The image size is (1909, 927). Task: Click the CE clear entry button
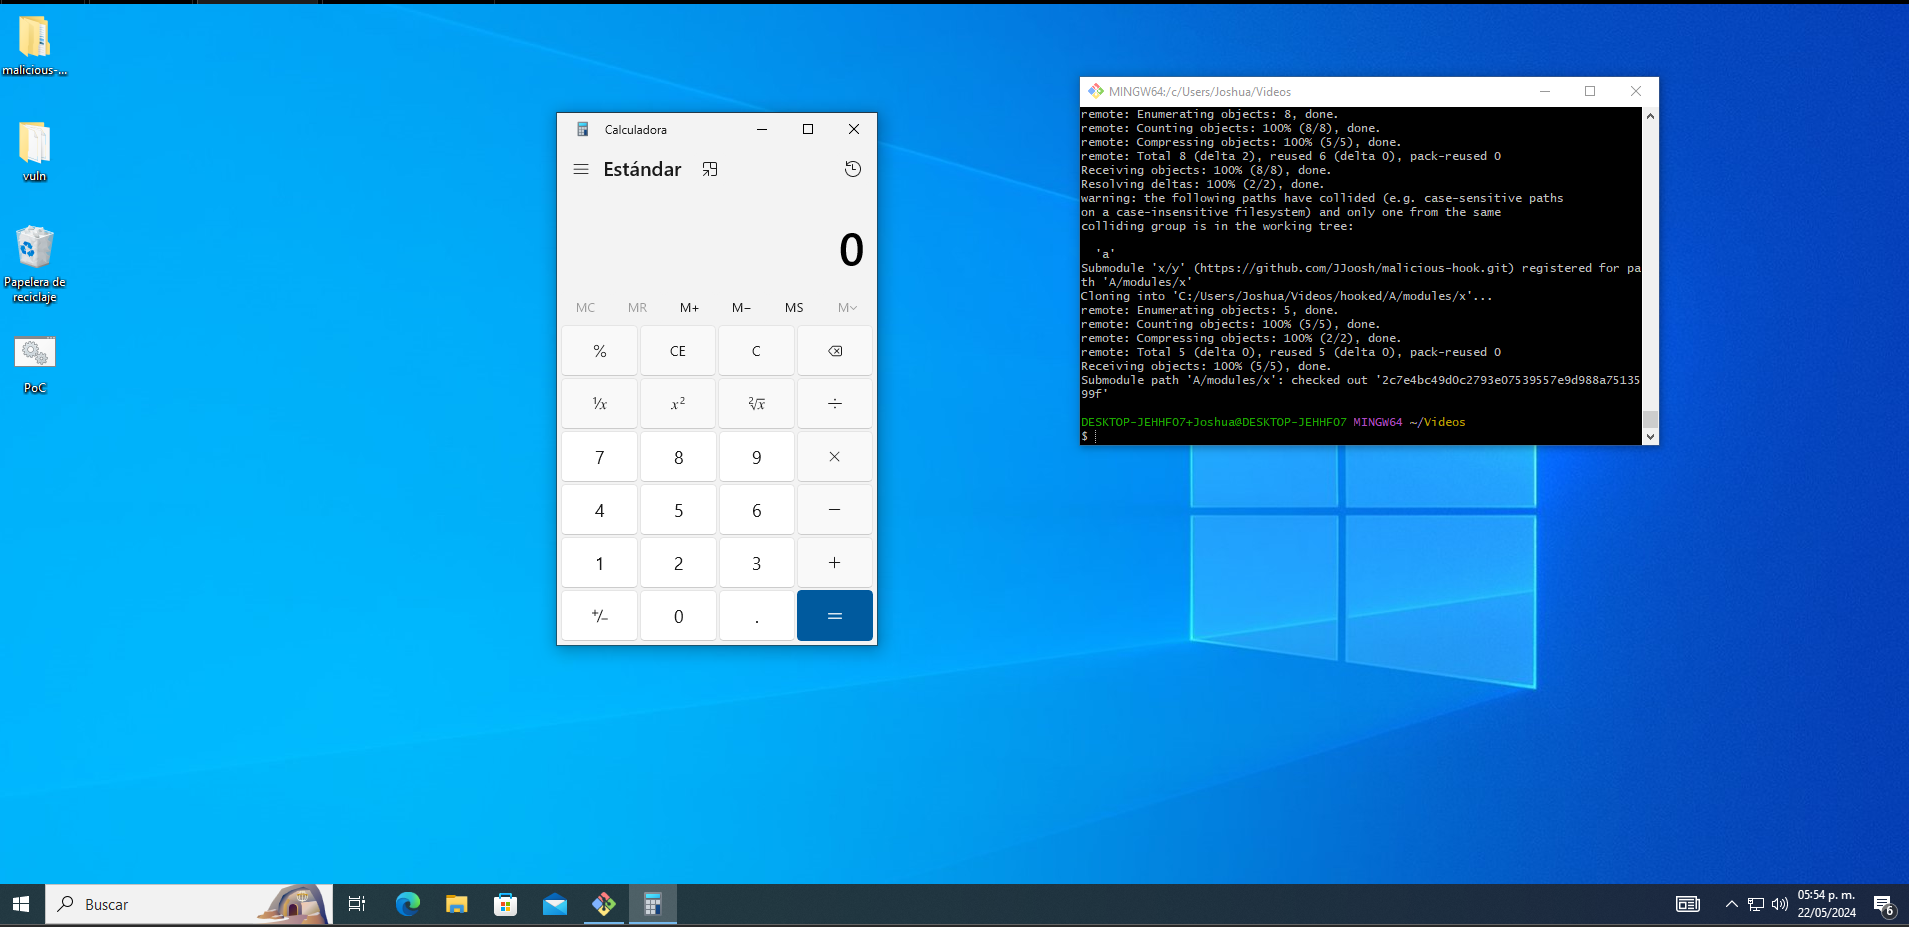click(x=678, y=351)
